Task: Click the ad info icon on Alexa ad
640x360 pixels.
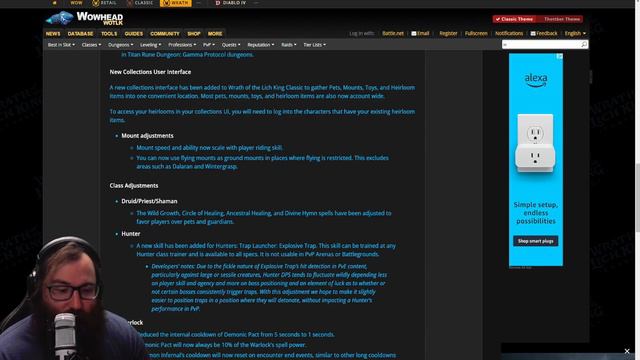Action: [x=560, y=56]
